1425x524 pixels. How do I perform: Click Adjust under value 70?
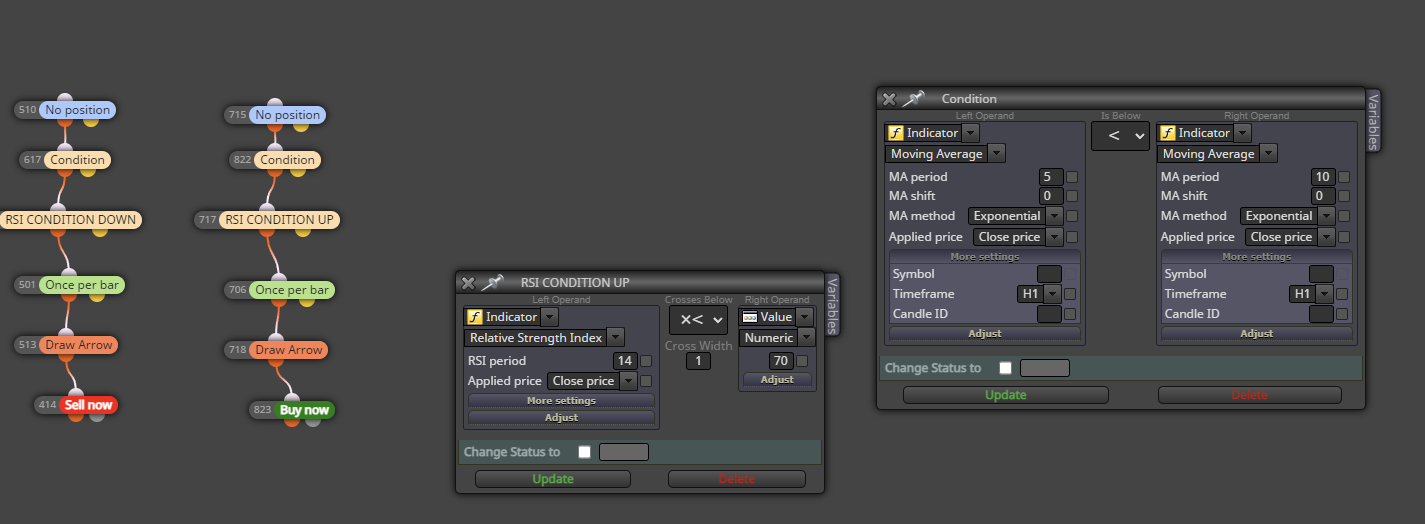777,380
